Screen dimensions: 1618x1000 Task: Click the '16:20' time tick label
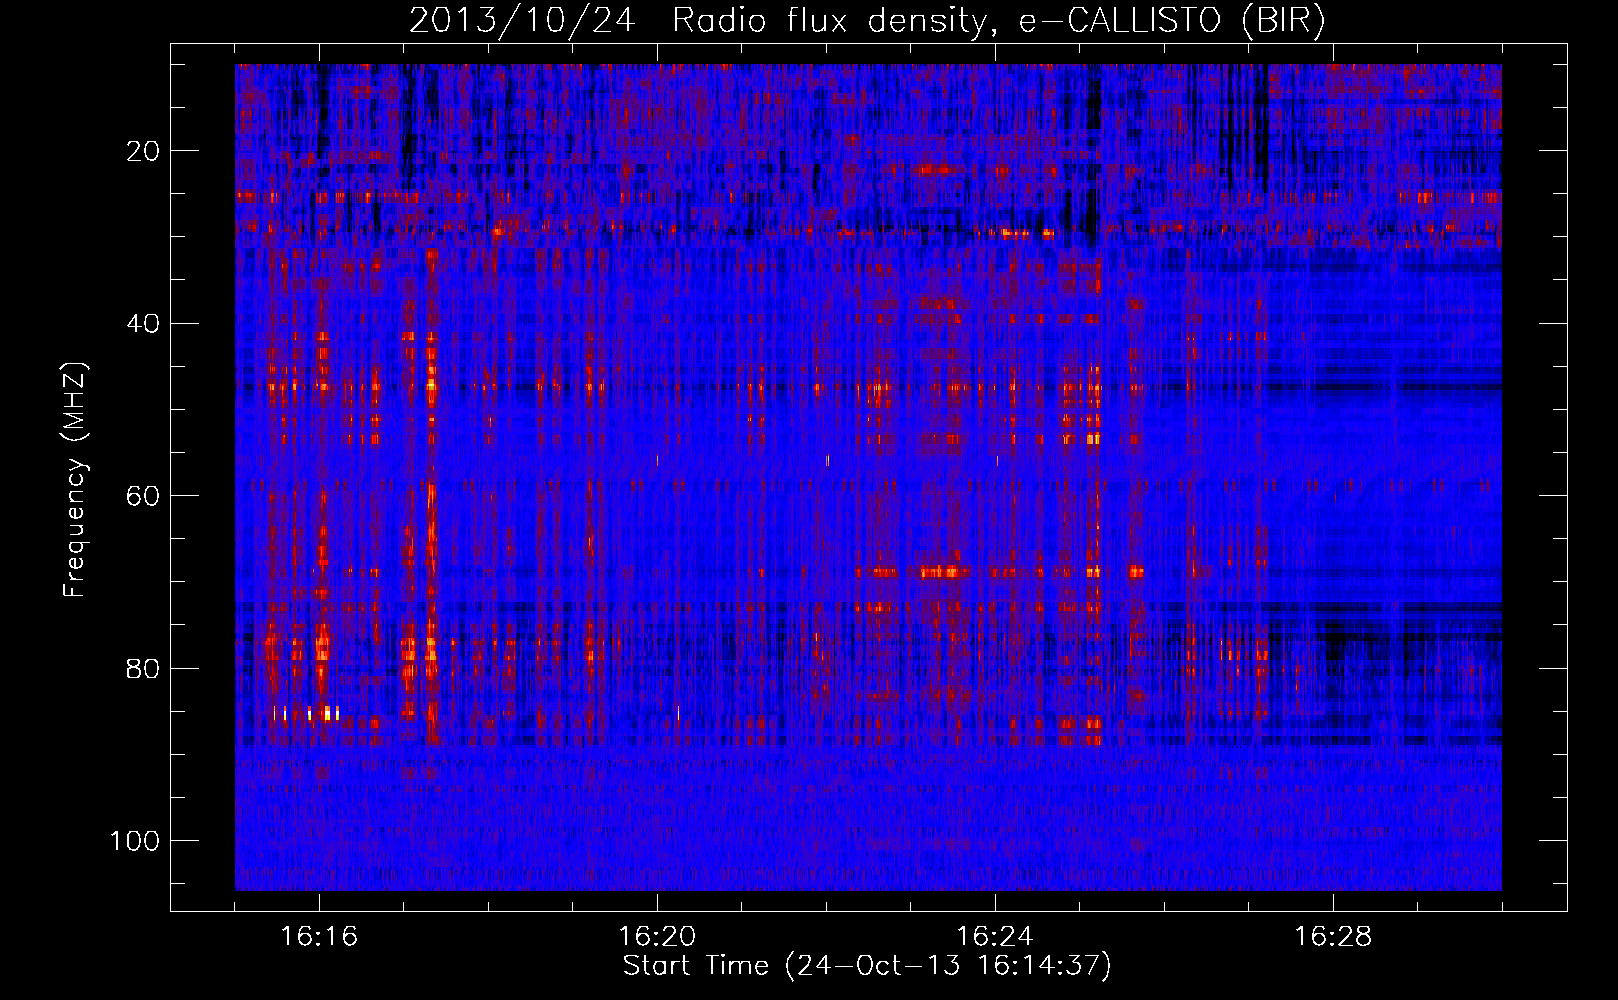tap(657, 937)
